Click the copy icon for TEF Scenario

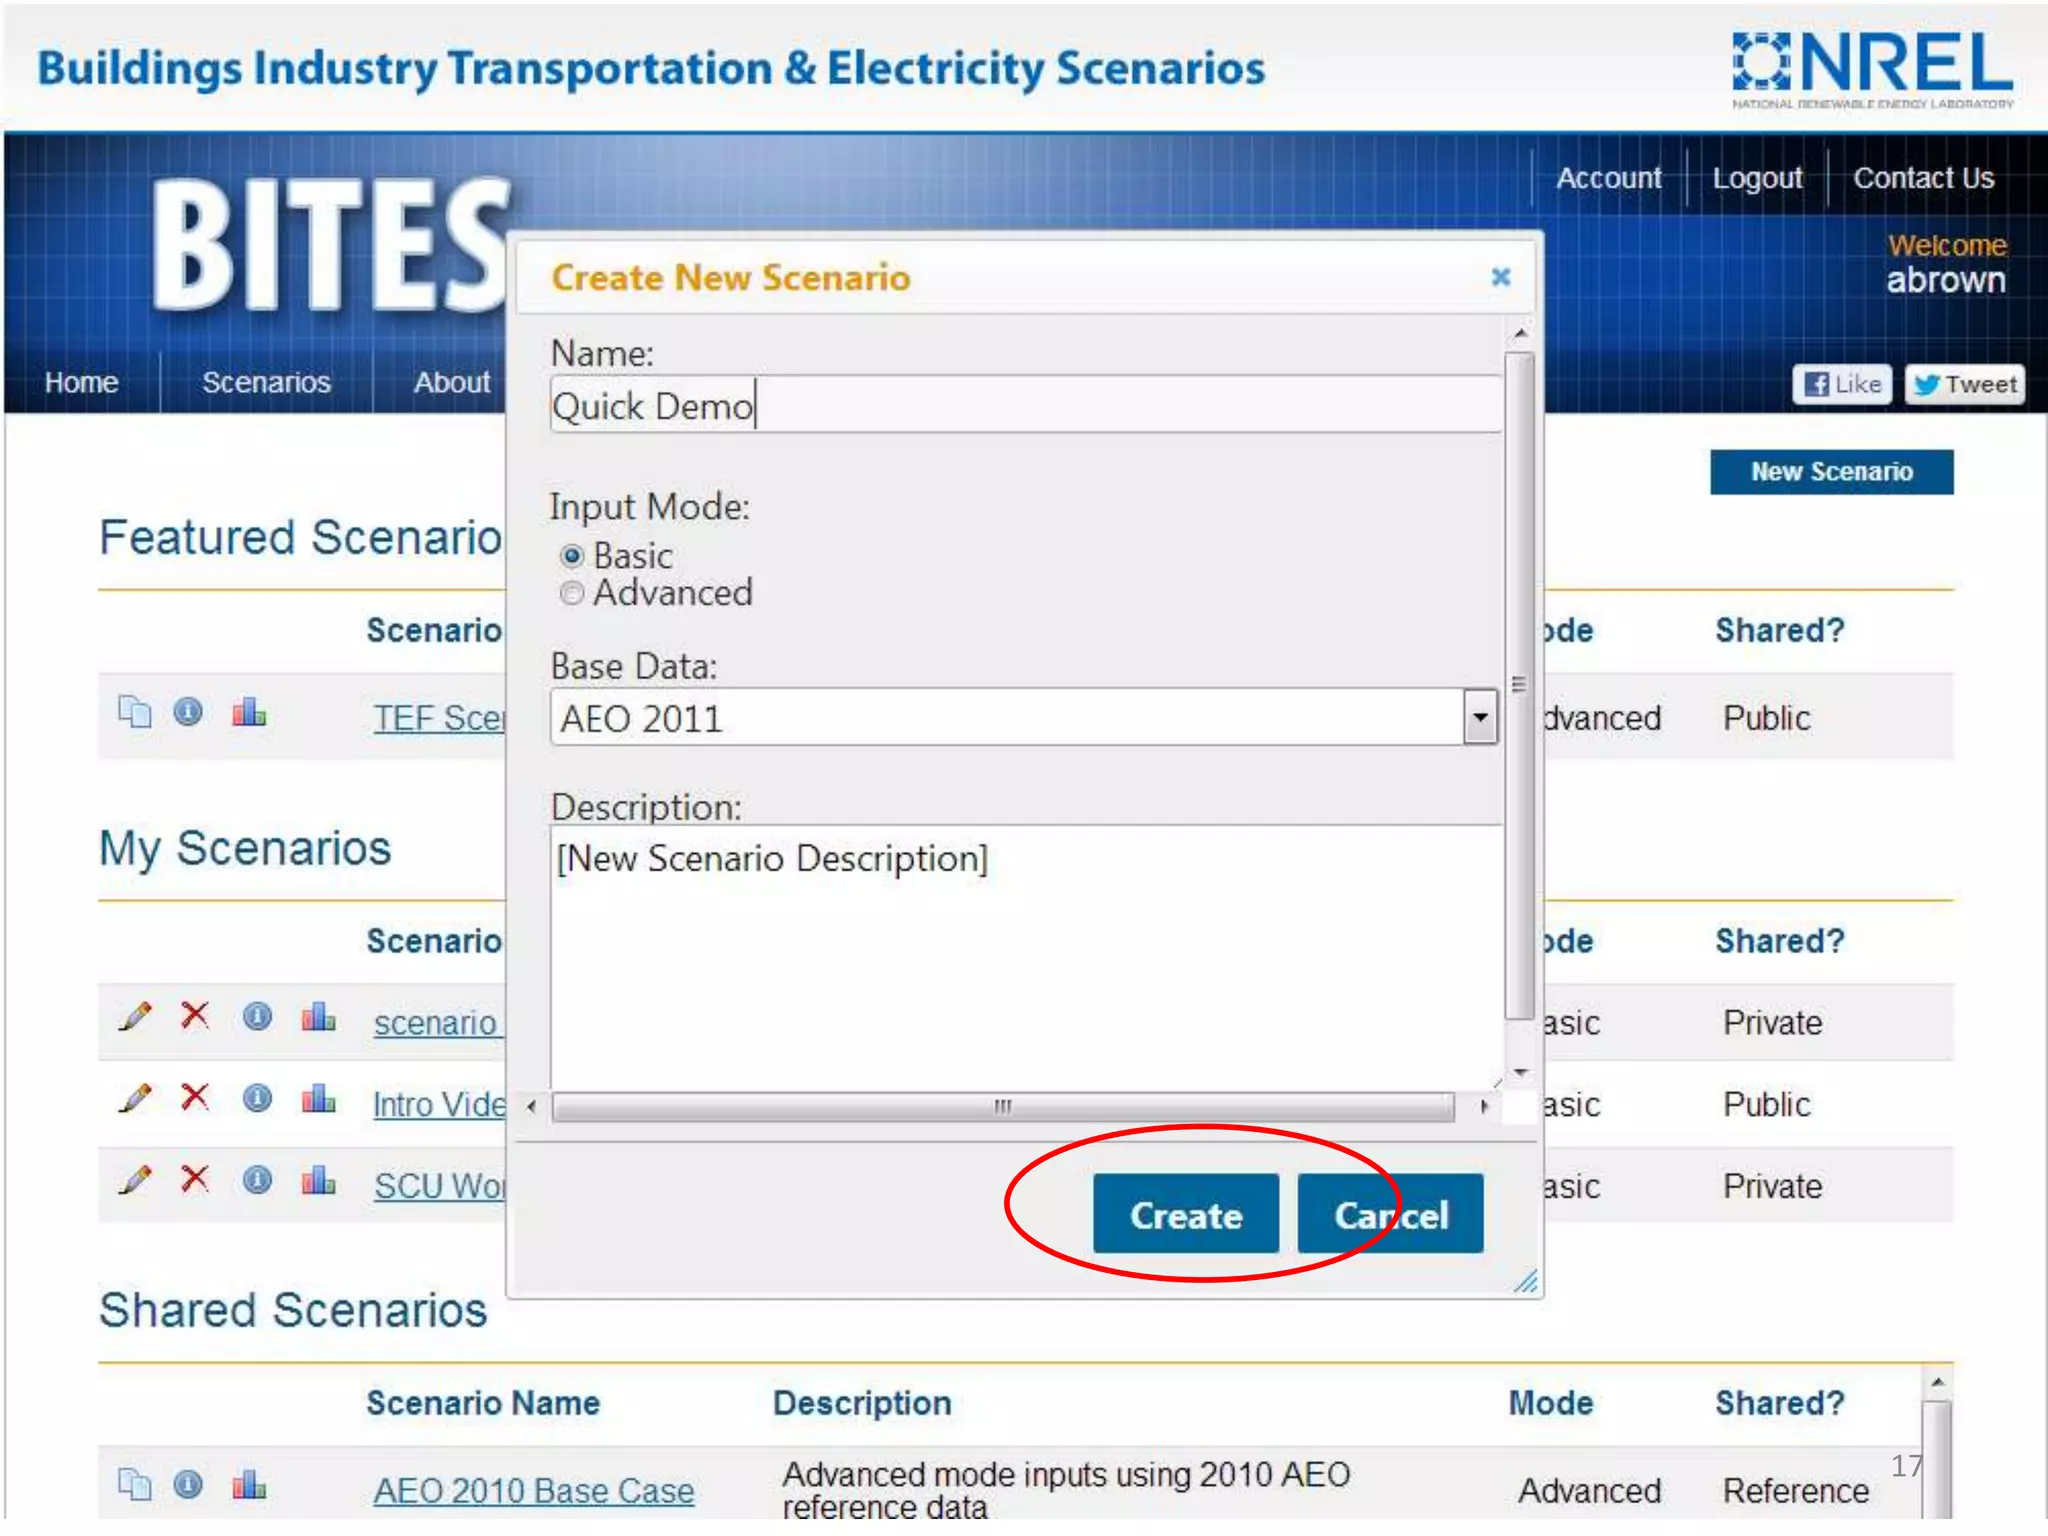(135, 713)
